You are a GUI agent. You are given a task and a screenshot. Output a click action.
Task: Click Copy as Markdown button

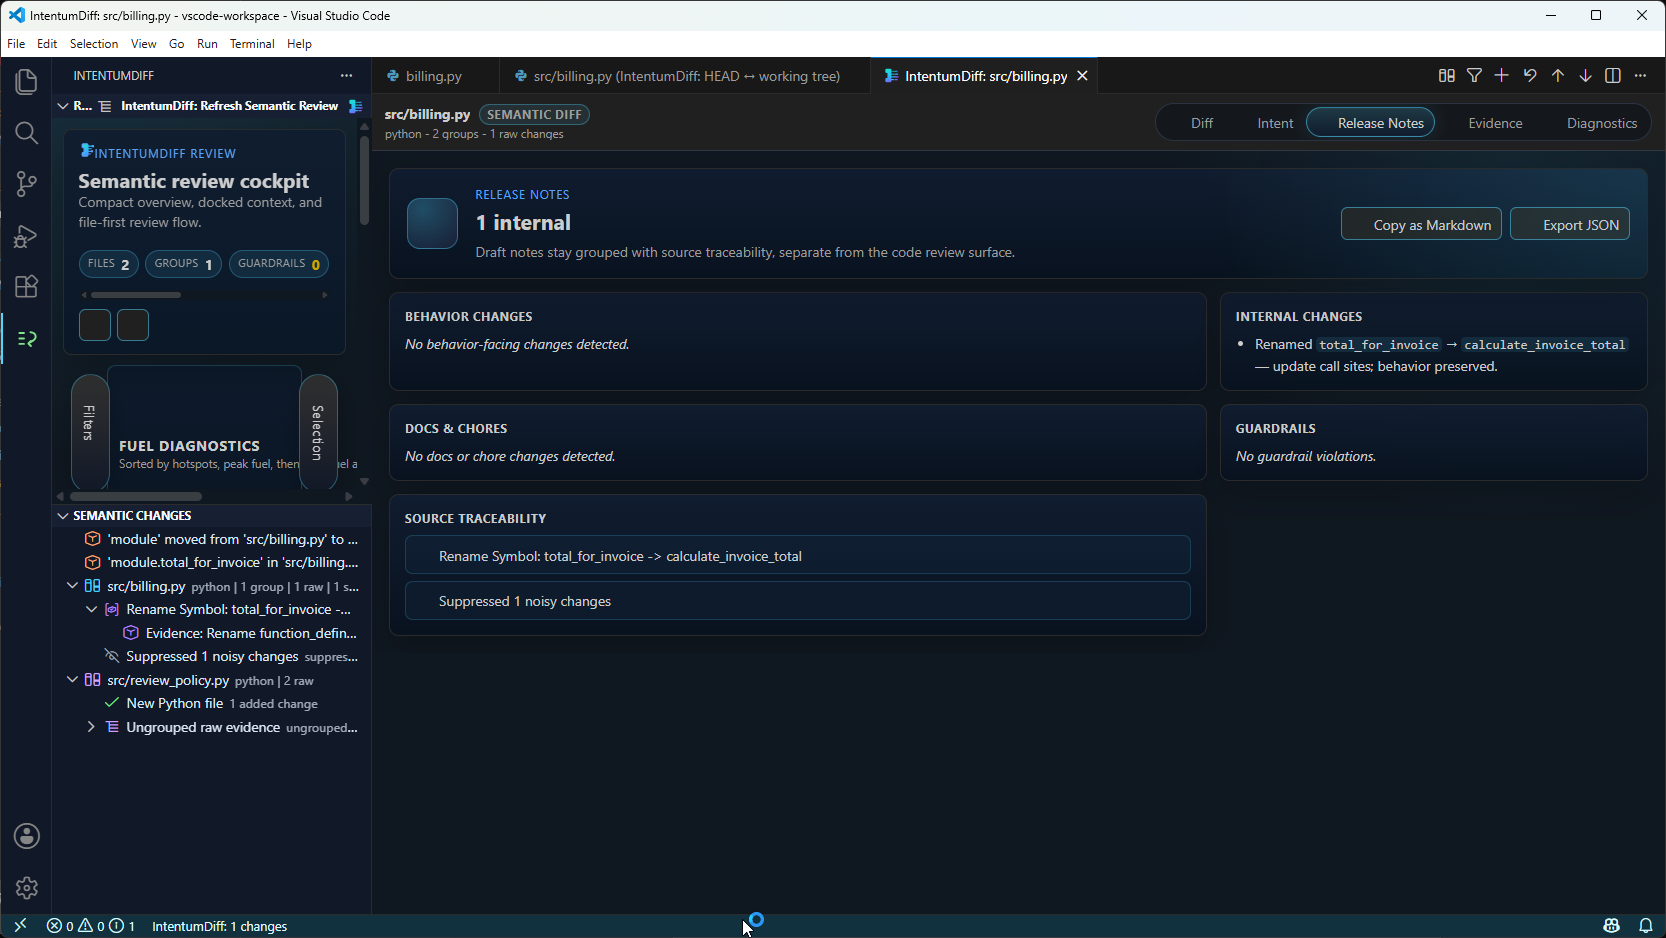click(x=1421, y=224)
